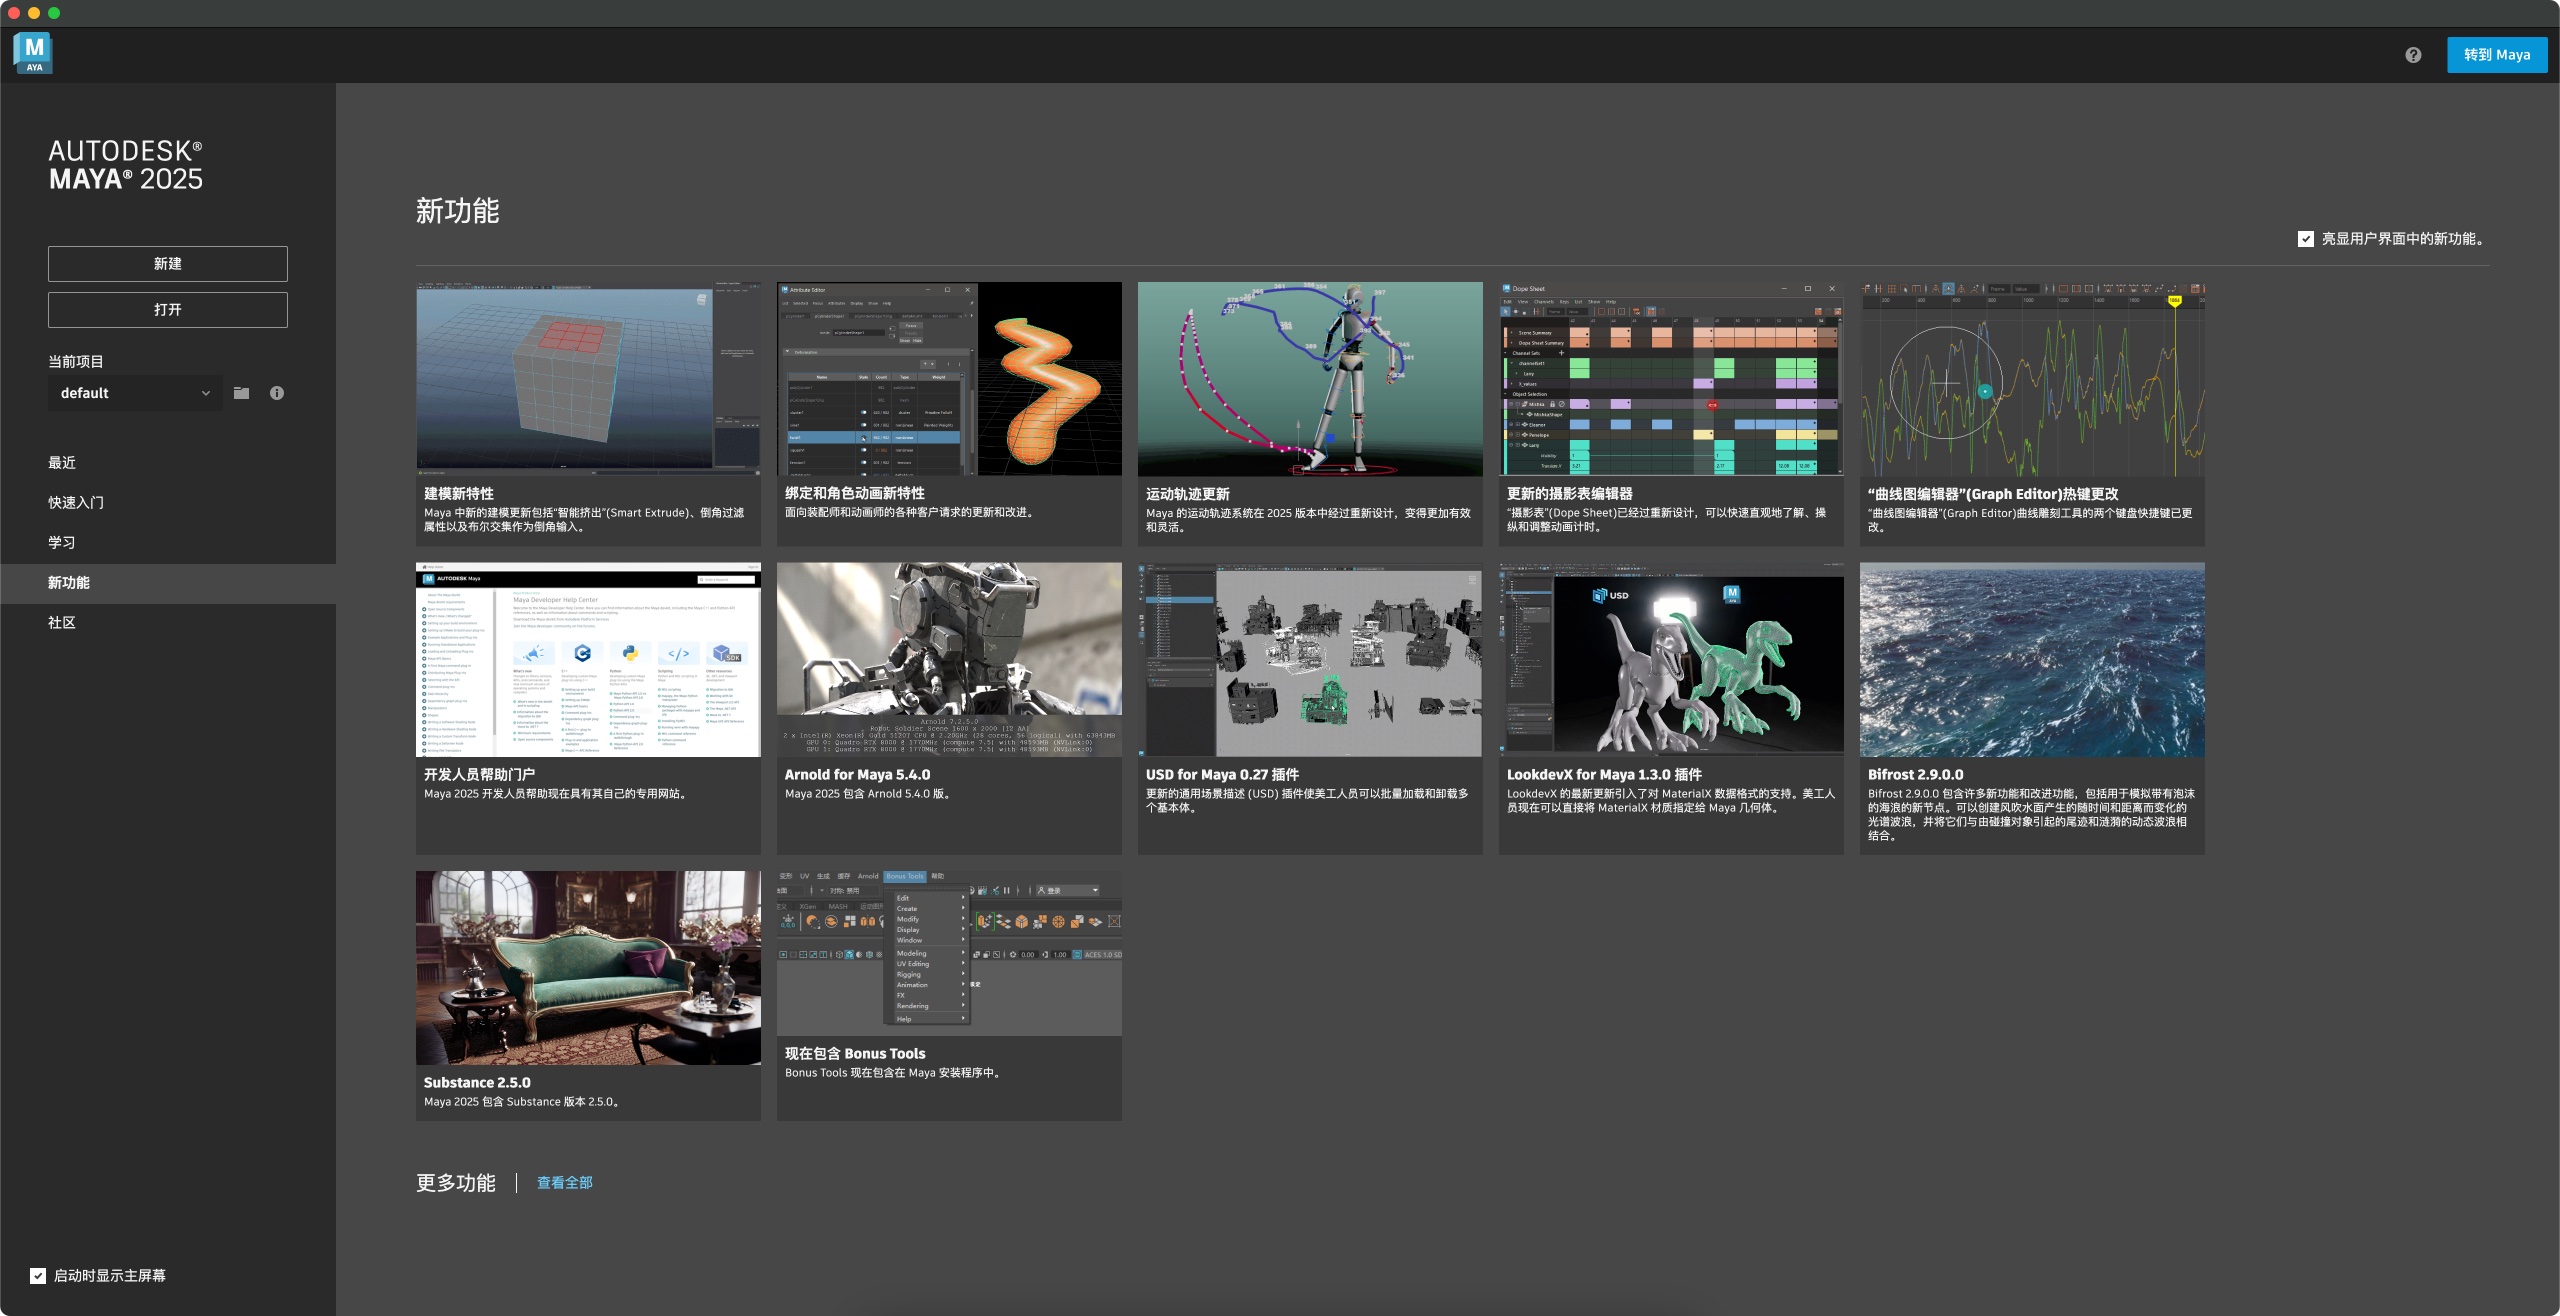Open the Substance 2.5.0 sofa thumbnail

click(x=588, y=968)
